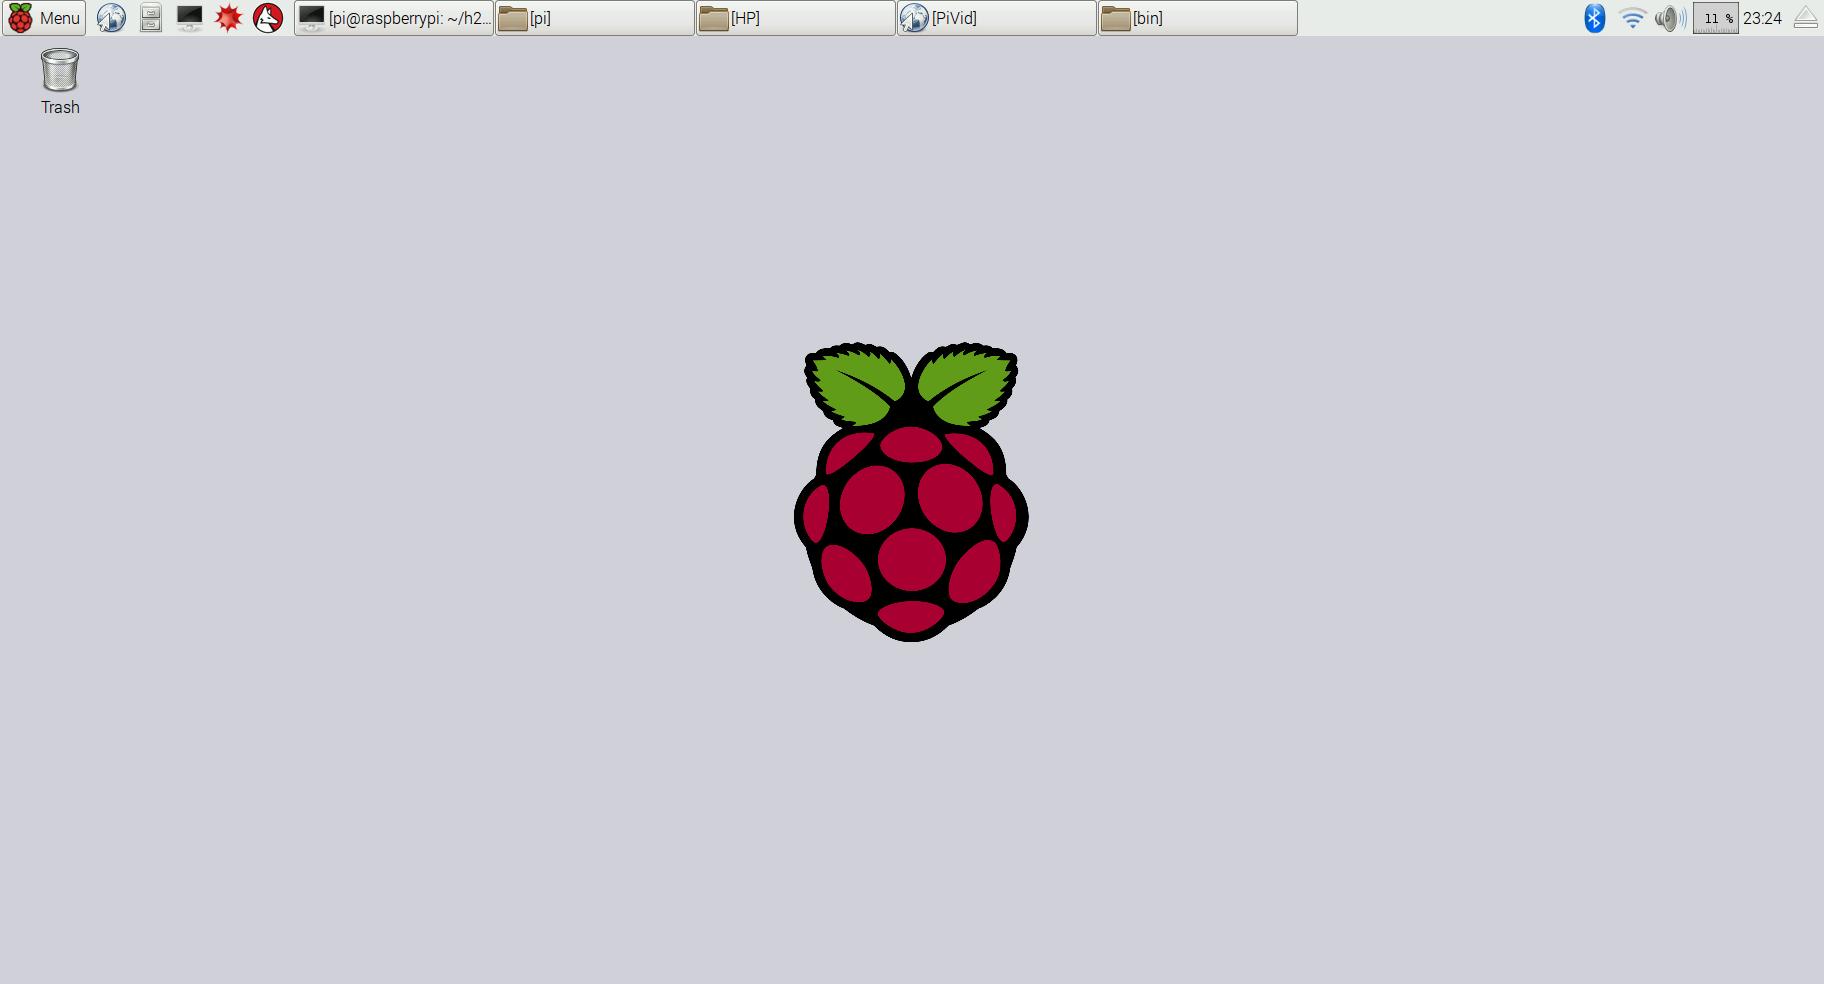
Task: Switch to the pi@raspberrypi terminal window
Action: (x=394, y=18)
